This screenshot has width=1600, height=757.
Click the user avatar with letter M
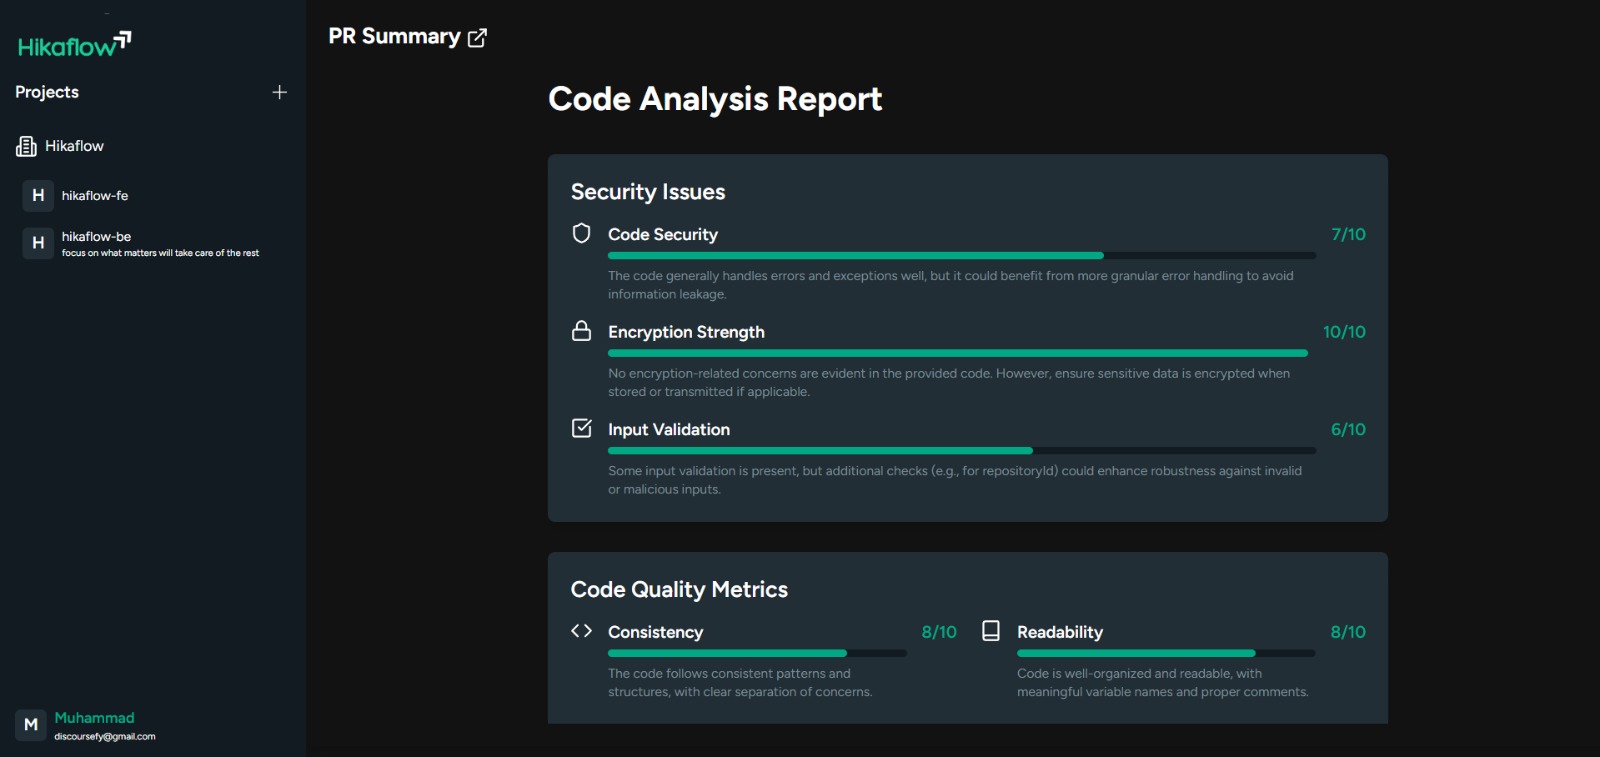point(31,725)
